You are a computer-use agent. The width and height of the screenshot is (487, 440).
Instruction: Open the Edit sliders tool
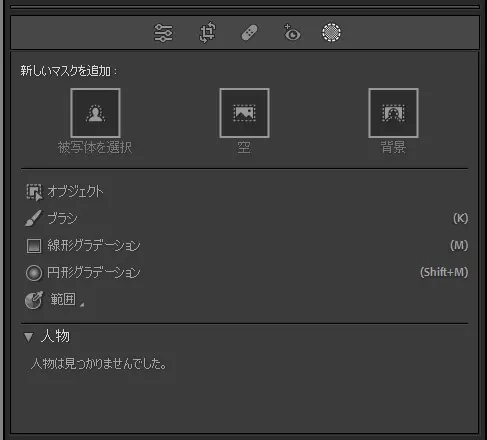coord(163,33)
